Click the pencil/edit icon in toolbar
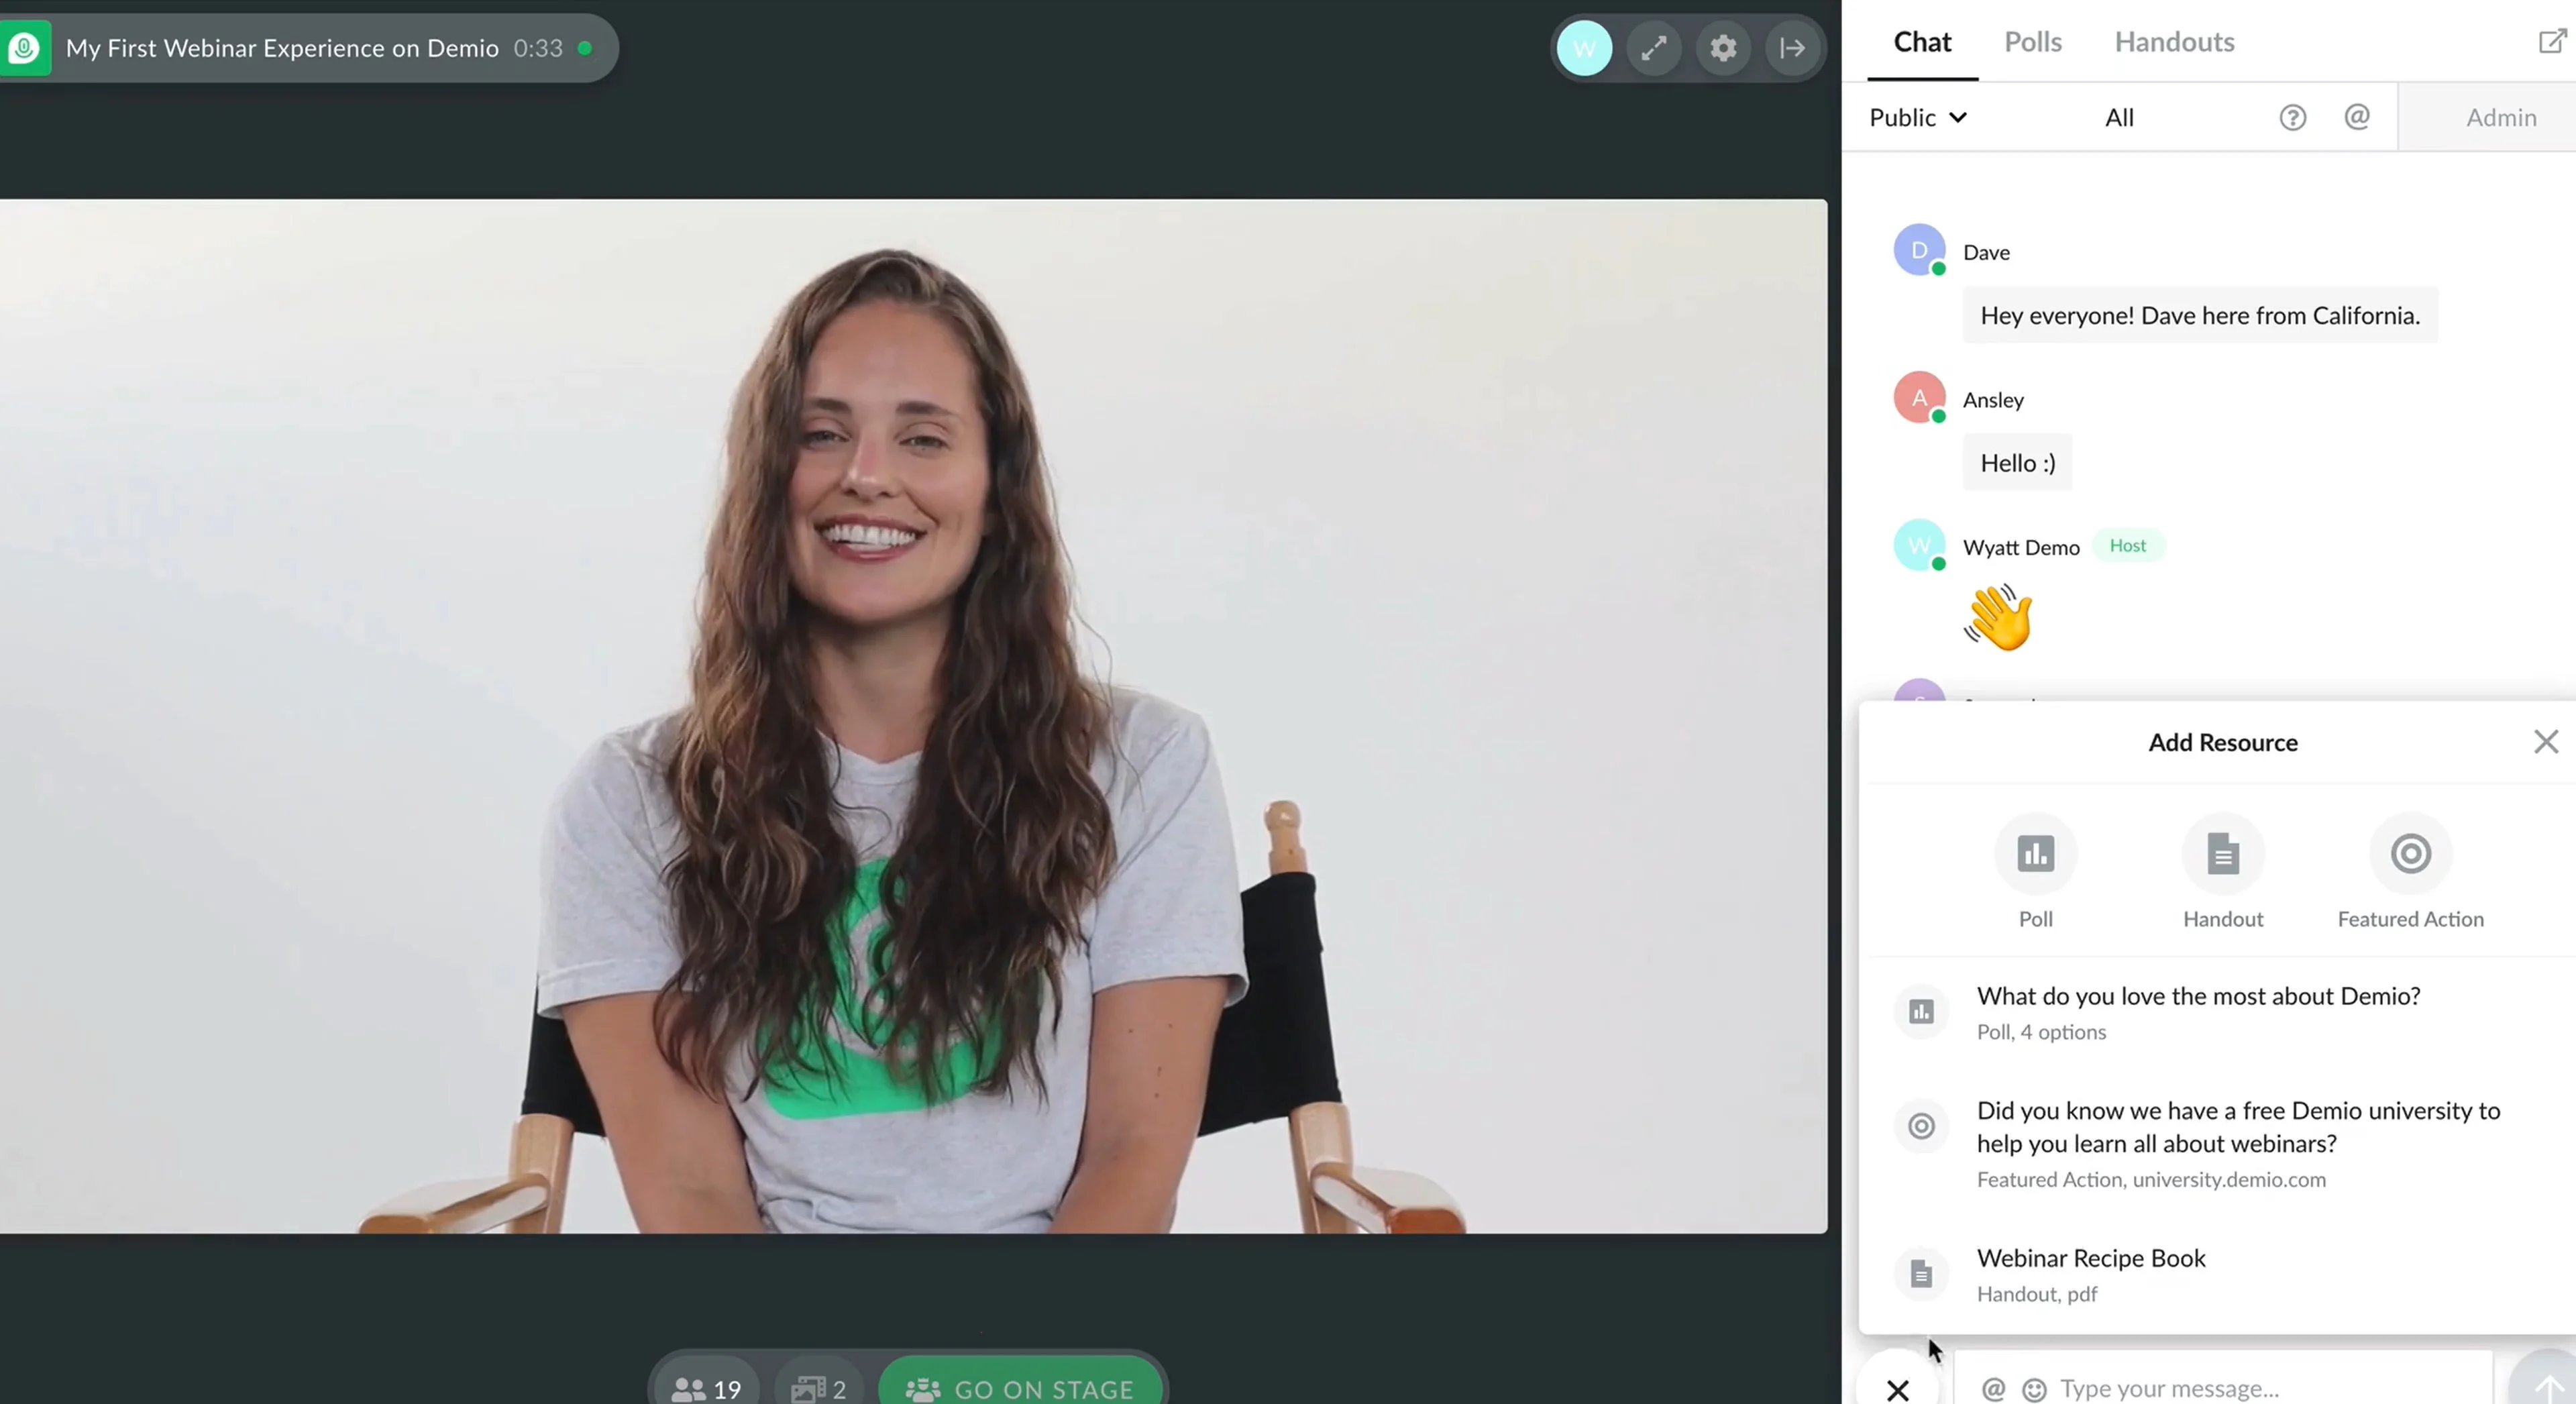The height and width of the screenshot is (1404, 2576). [x=1653, y=47]
